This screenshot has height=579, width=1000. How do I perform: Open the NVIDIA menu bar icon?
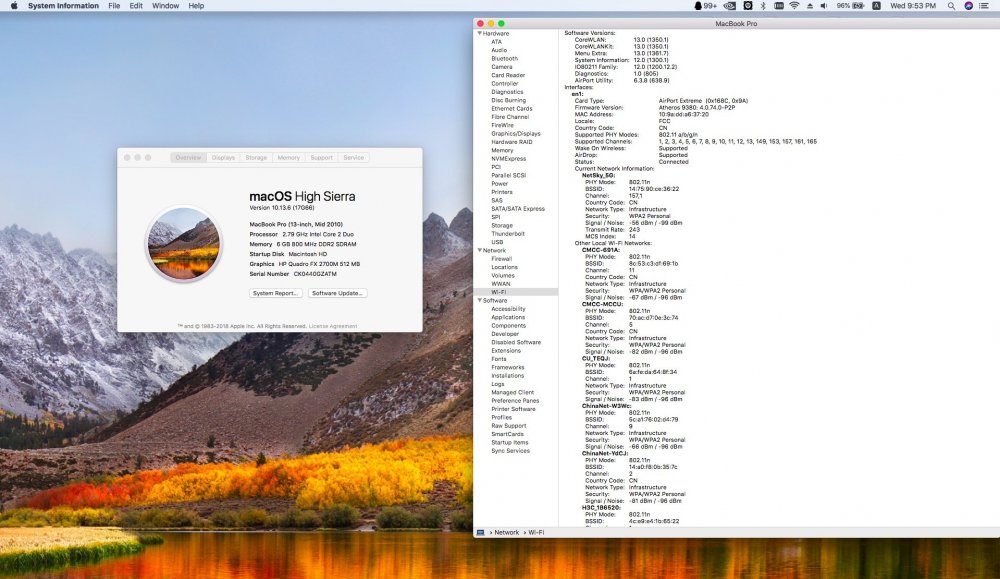[x=730, y=6]
